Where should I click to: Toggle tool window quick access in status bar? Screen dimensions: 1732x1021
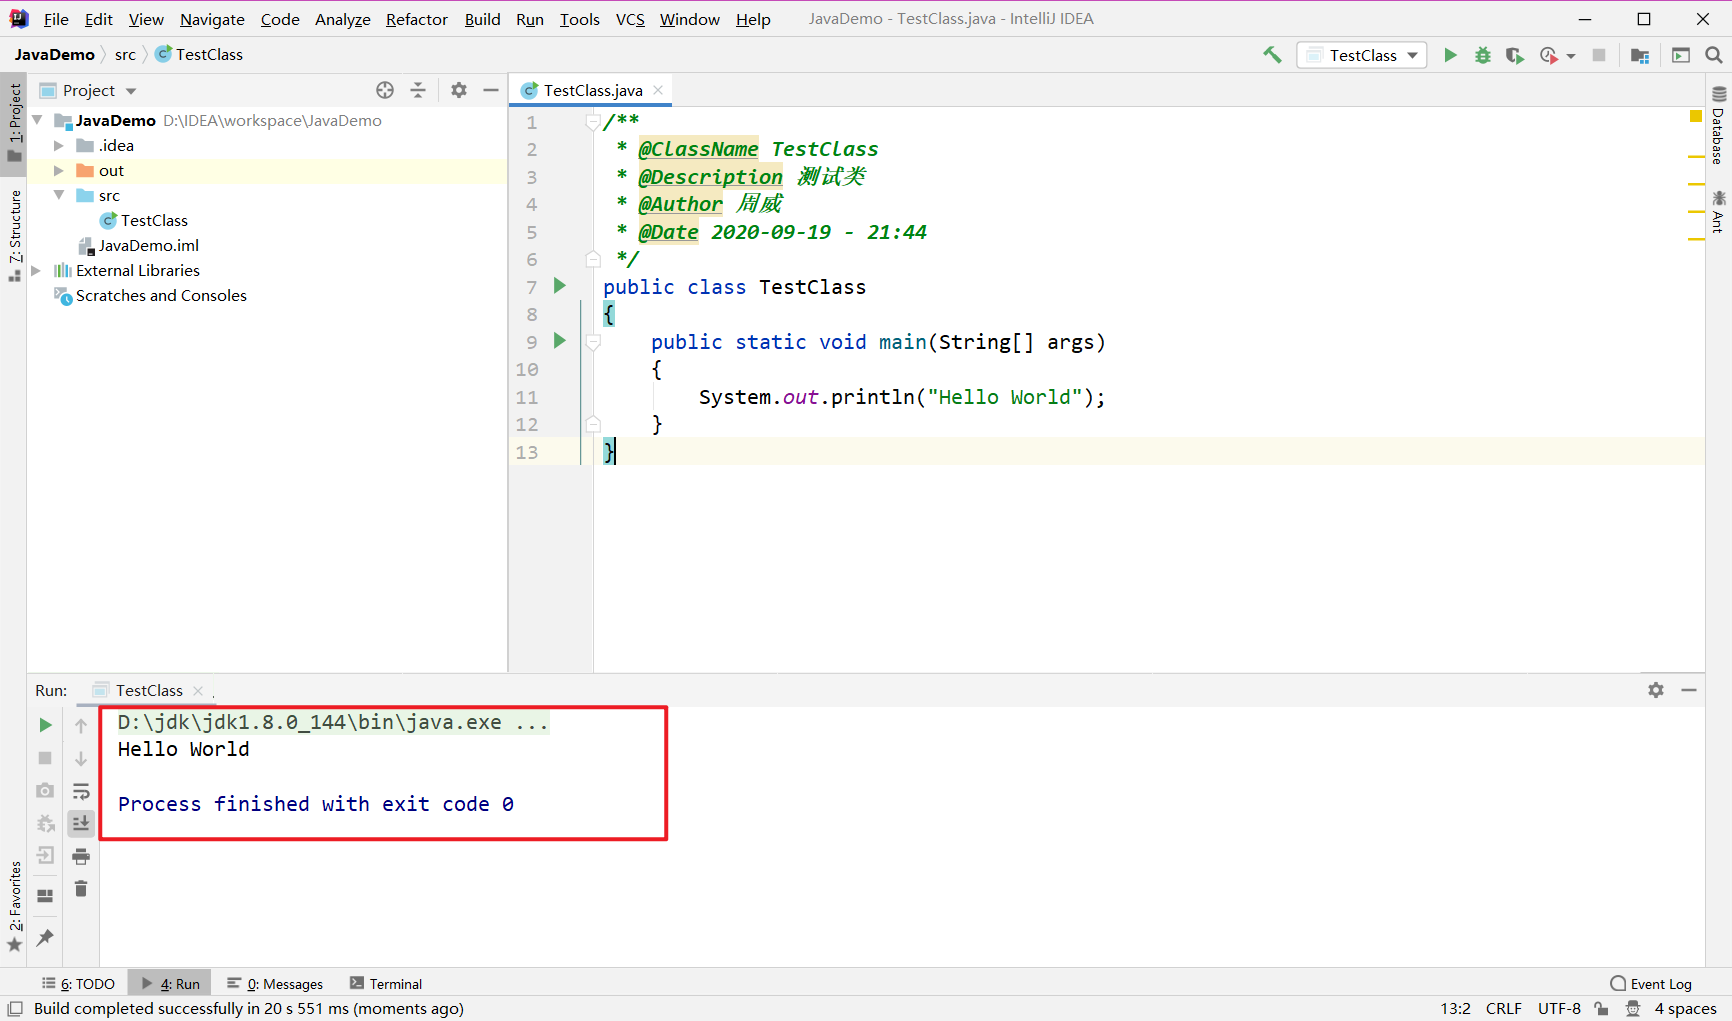point(15,1009)
